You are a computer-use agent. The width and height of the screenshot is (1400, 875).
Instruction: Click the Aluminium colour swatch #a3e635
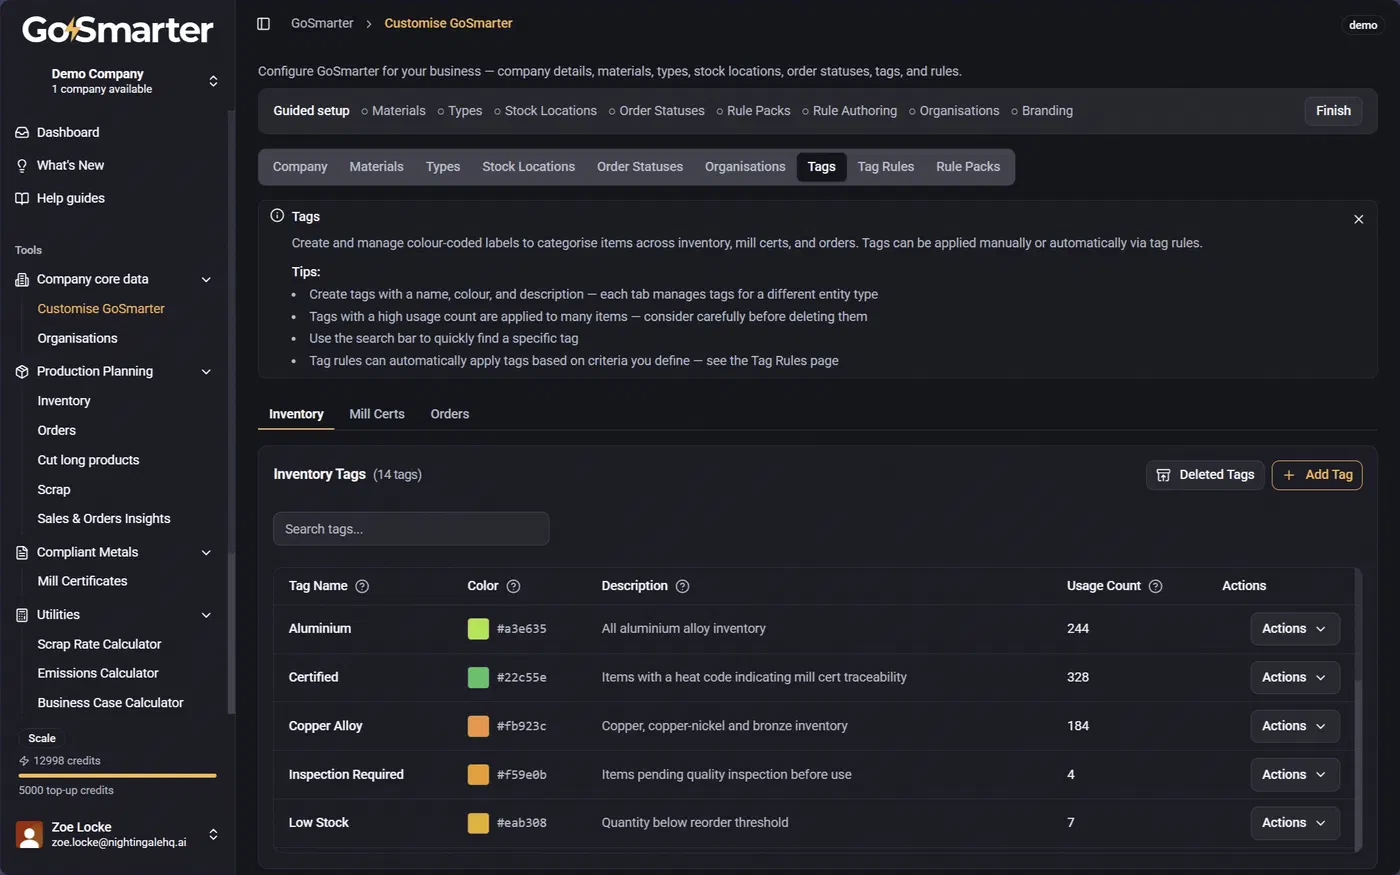tap(478, 629)
